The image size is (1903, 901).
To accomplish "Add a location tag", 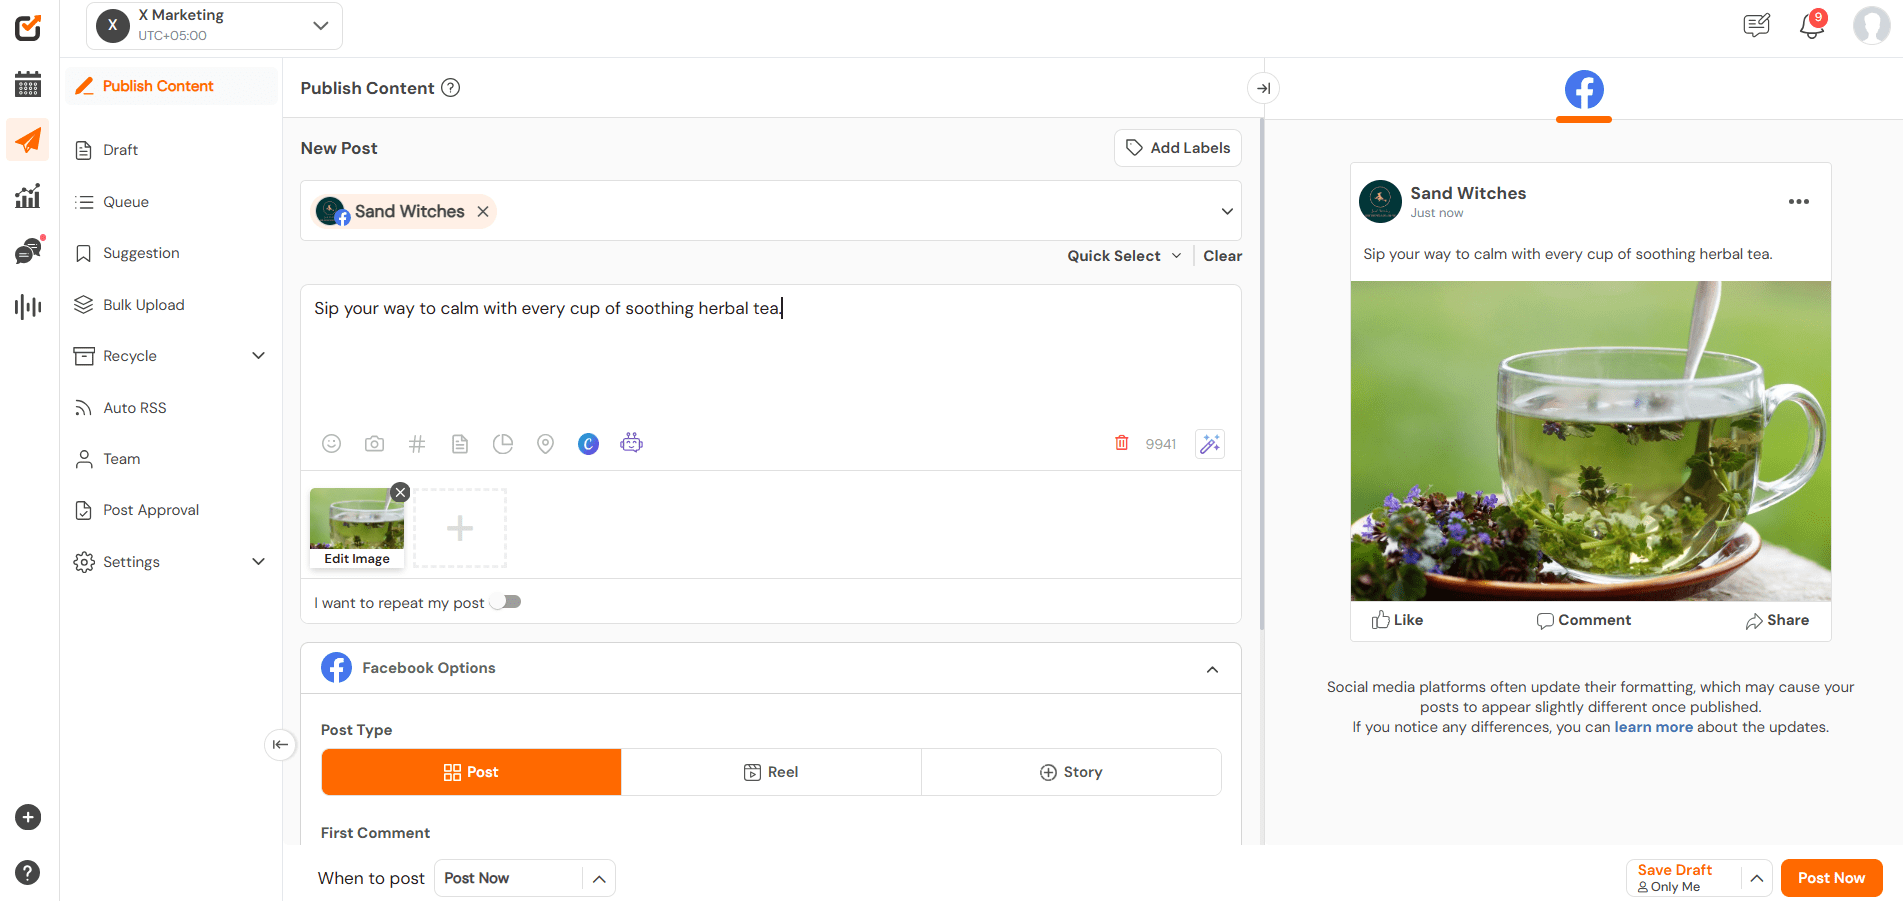I will (545, 443).
